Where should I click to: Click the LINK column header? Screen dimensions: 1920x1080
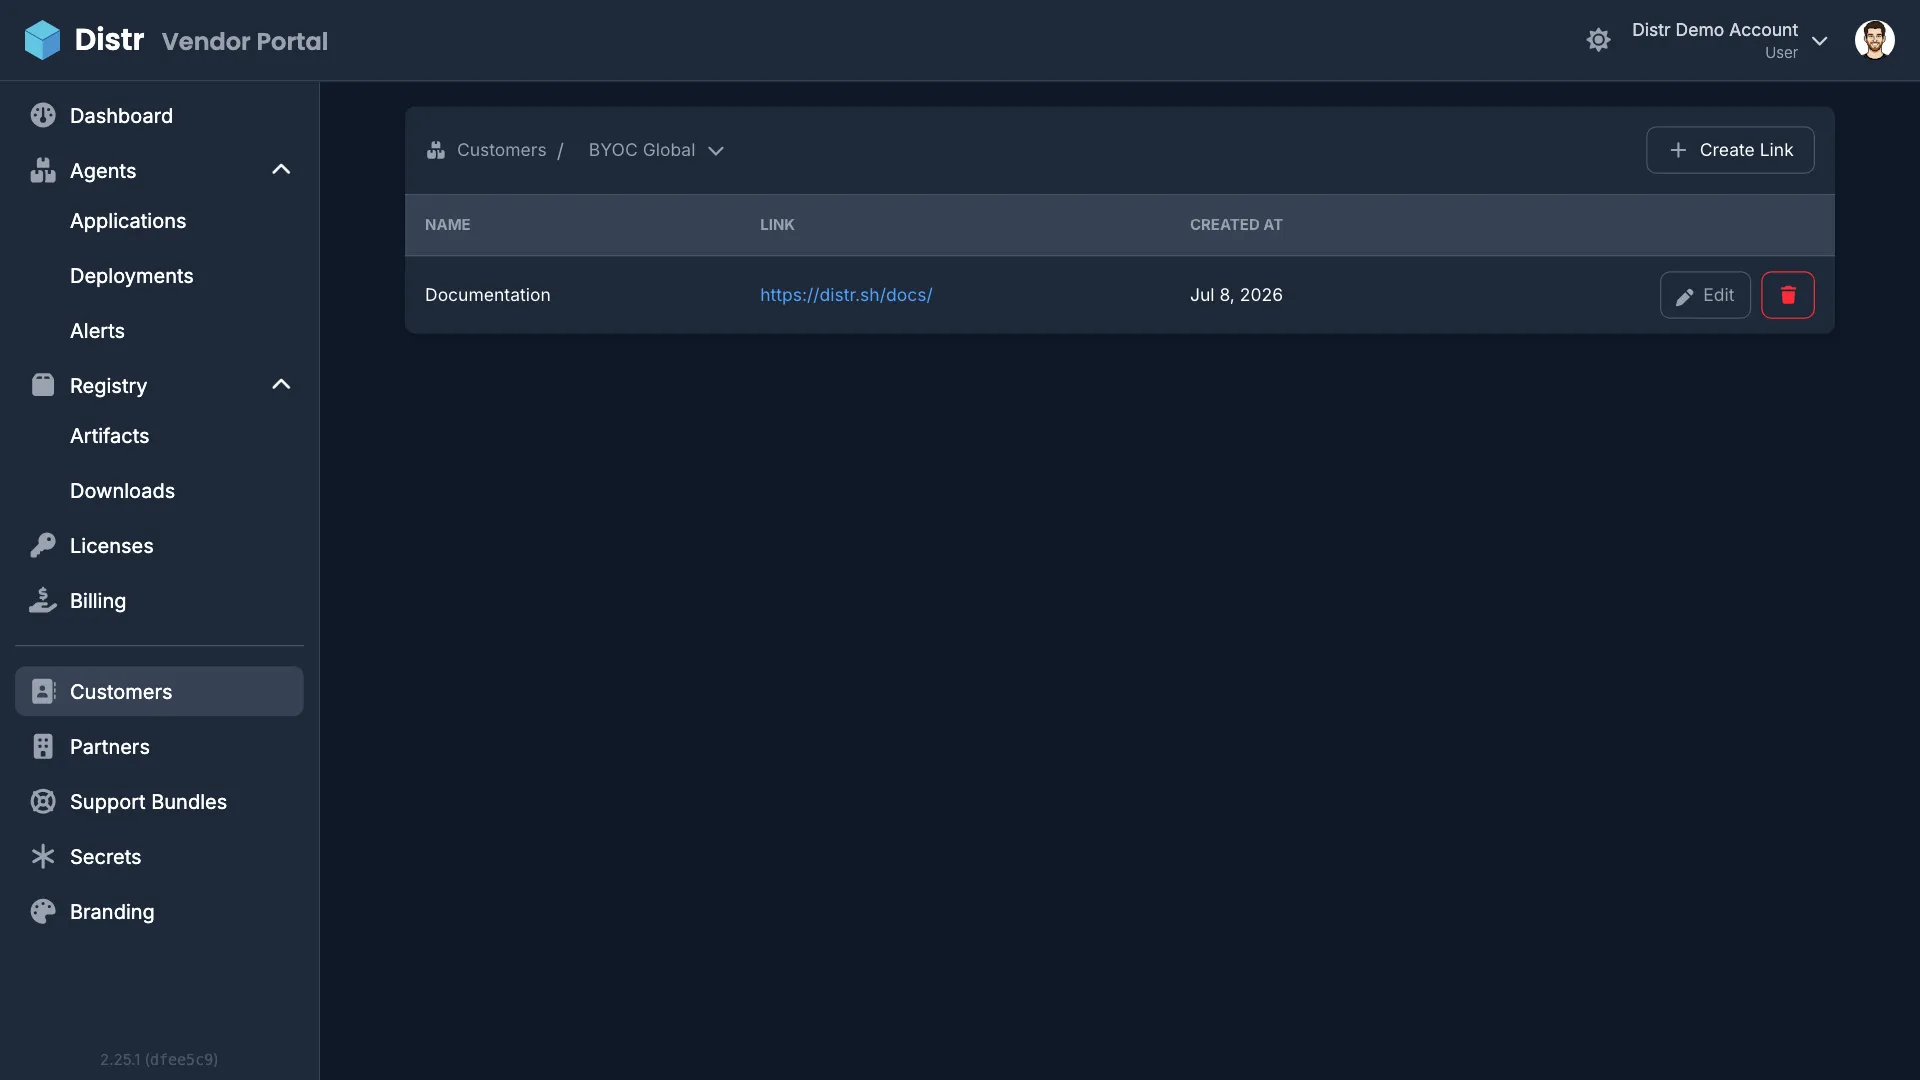click(x=777, y=225)
